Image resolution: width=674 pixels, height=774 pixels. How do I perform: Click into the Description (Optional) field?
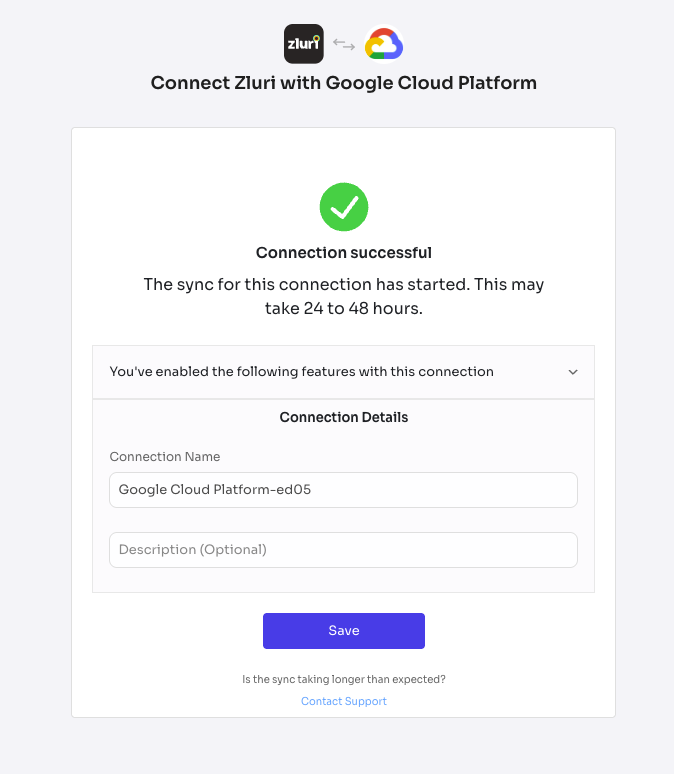pyautogui.click(x=344, y=550)
